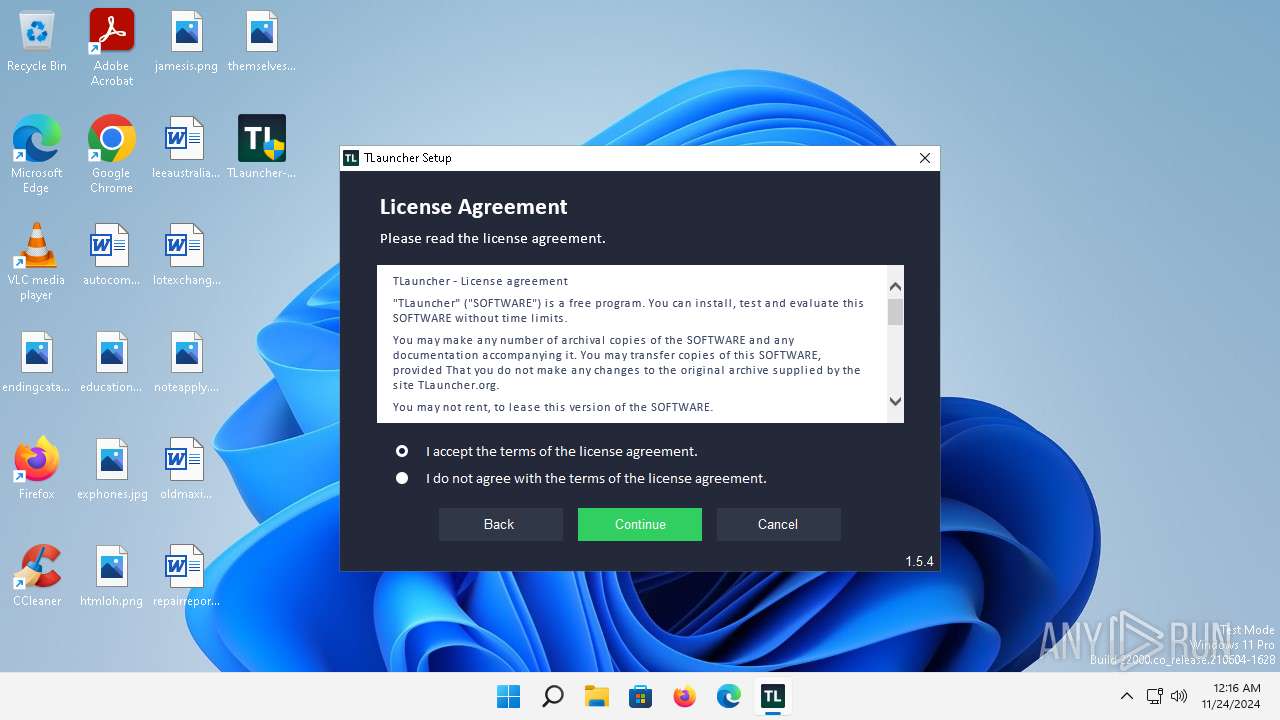
Task: Select the oldmaxi Word document icon
Action: click(x=187, y=468)
